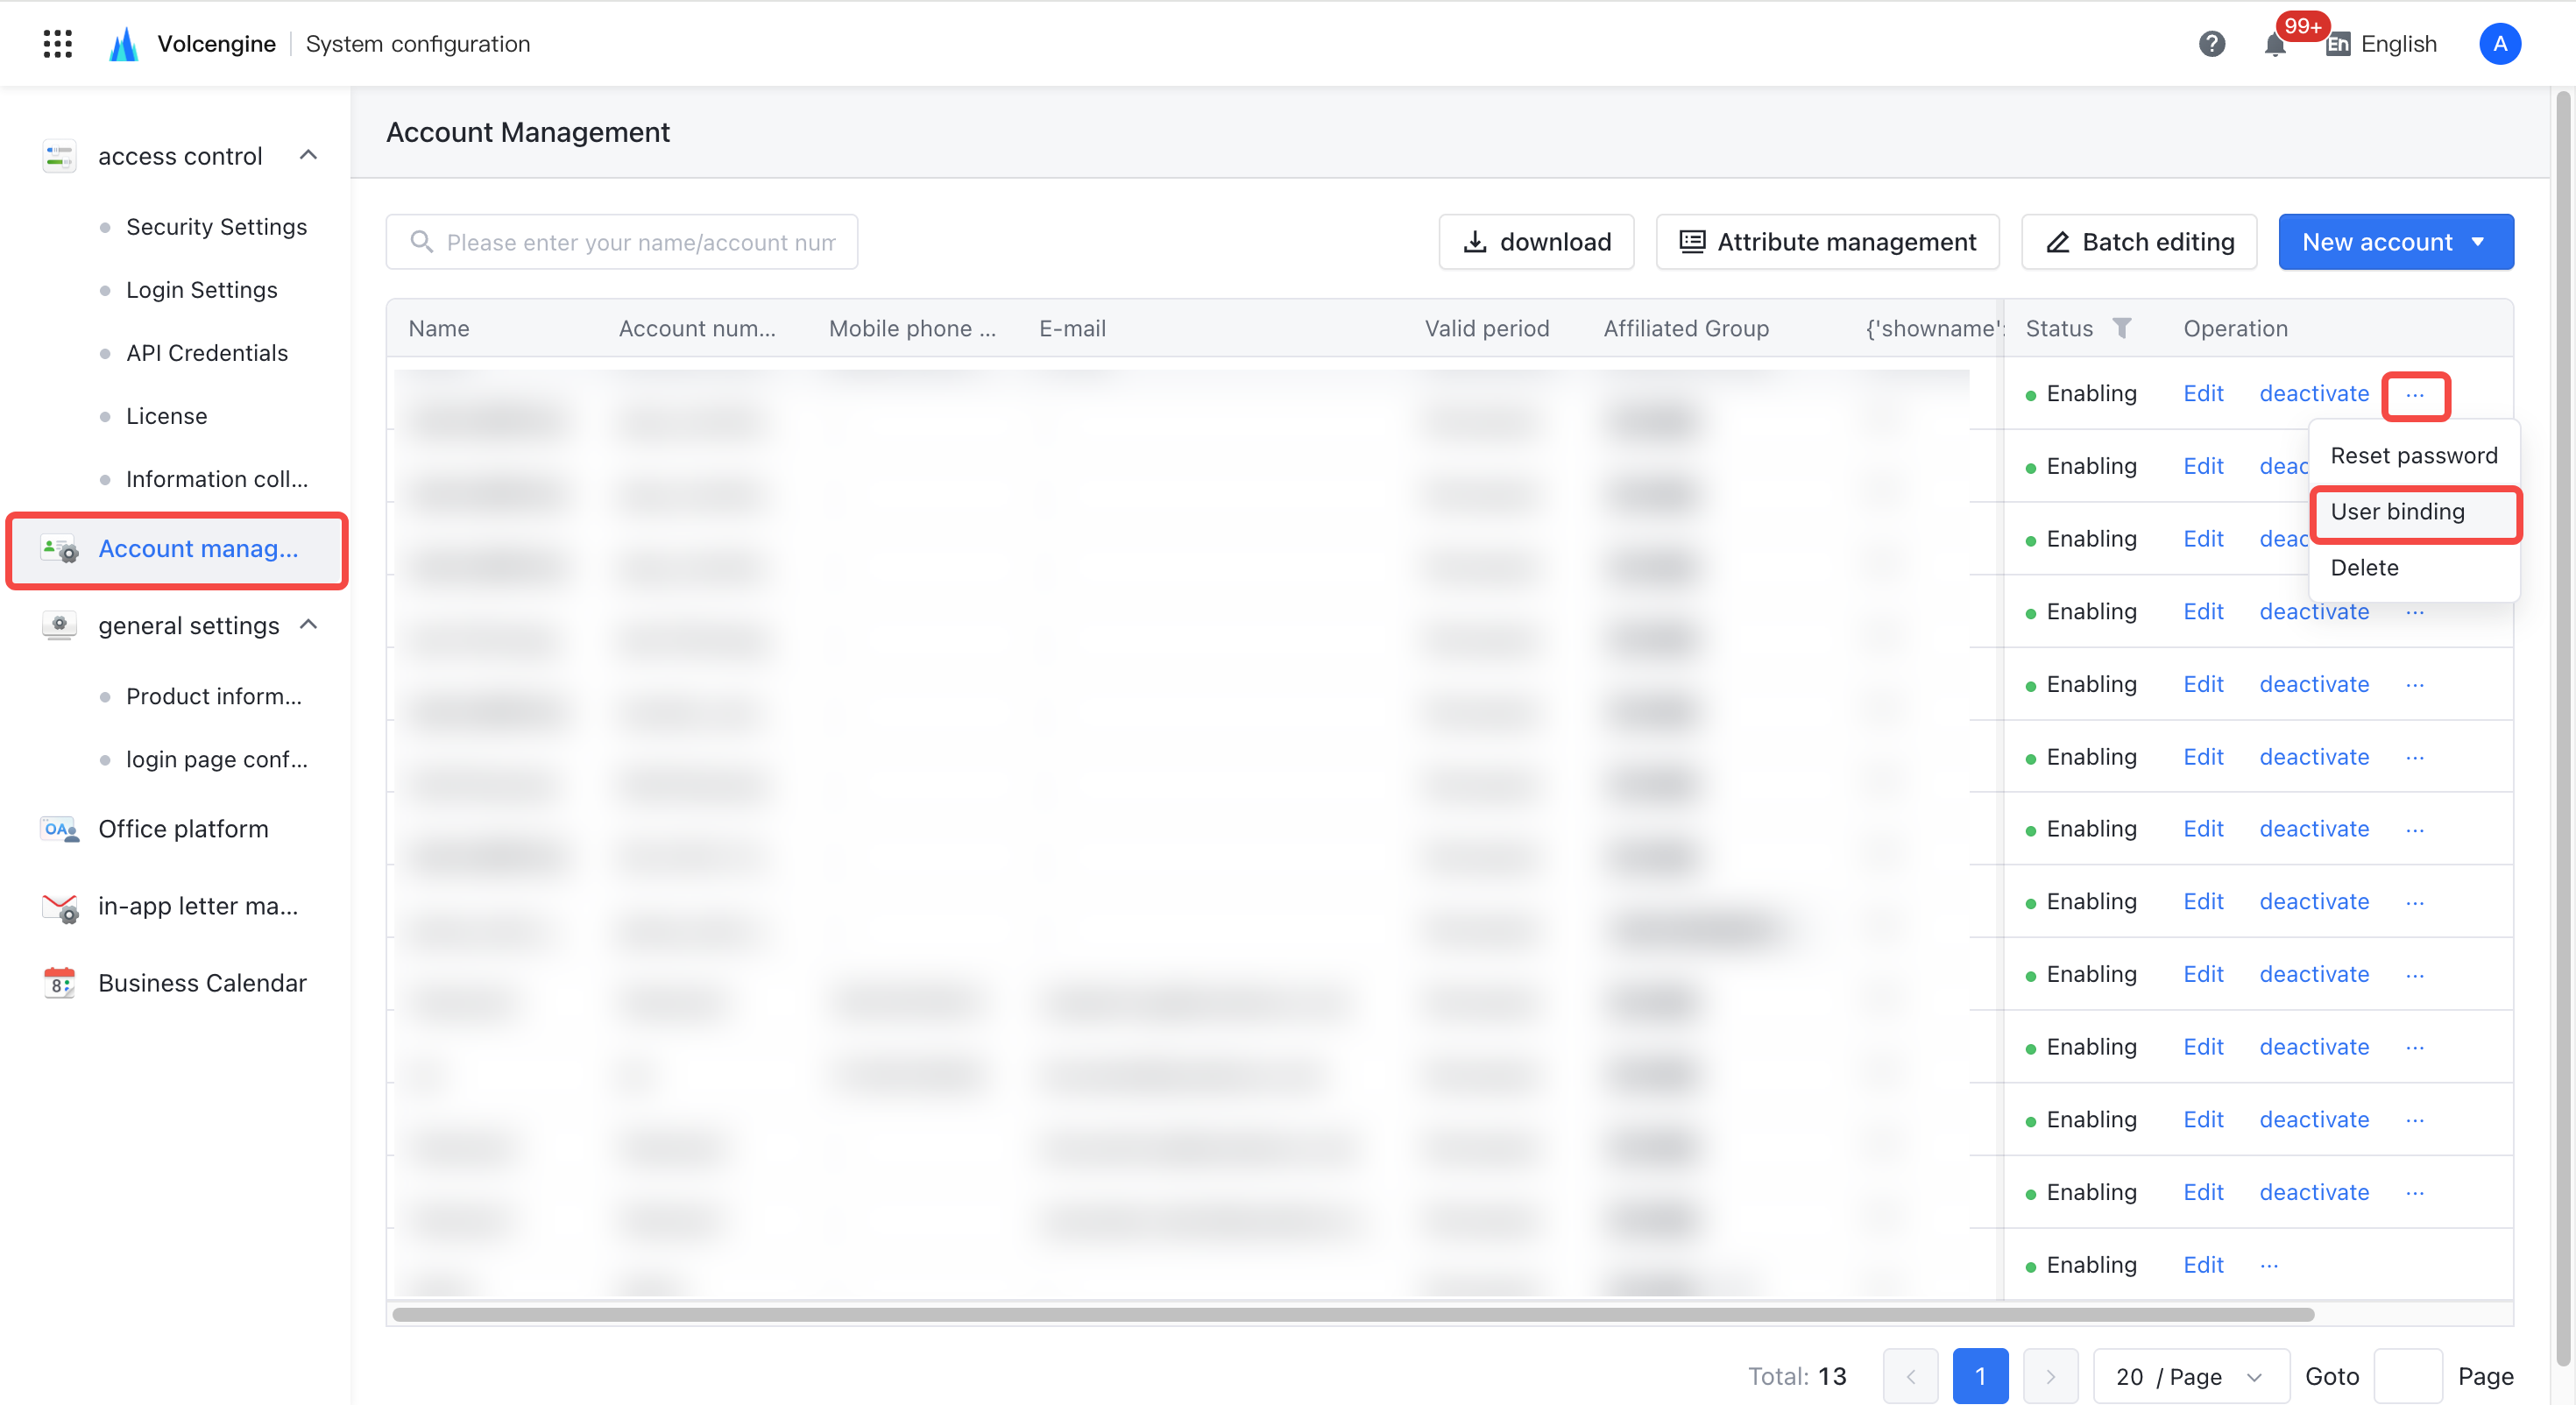Viewport: 2576px width, 1405px height.
Task: Select Reset password in the menu
Action: pos(2413,456)
